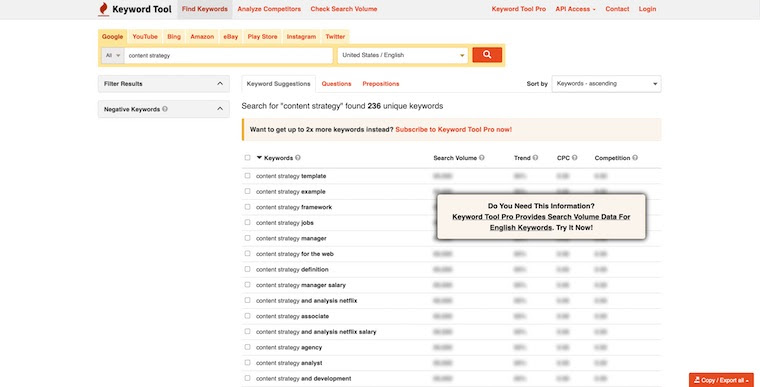
Task: Click Subscribe to Keyword Tool Pro now link
Action: tap(454, 129)
